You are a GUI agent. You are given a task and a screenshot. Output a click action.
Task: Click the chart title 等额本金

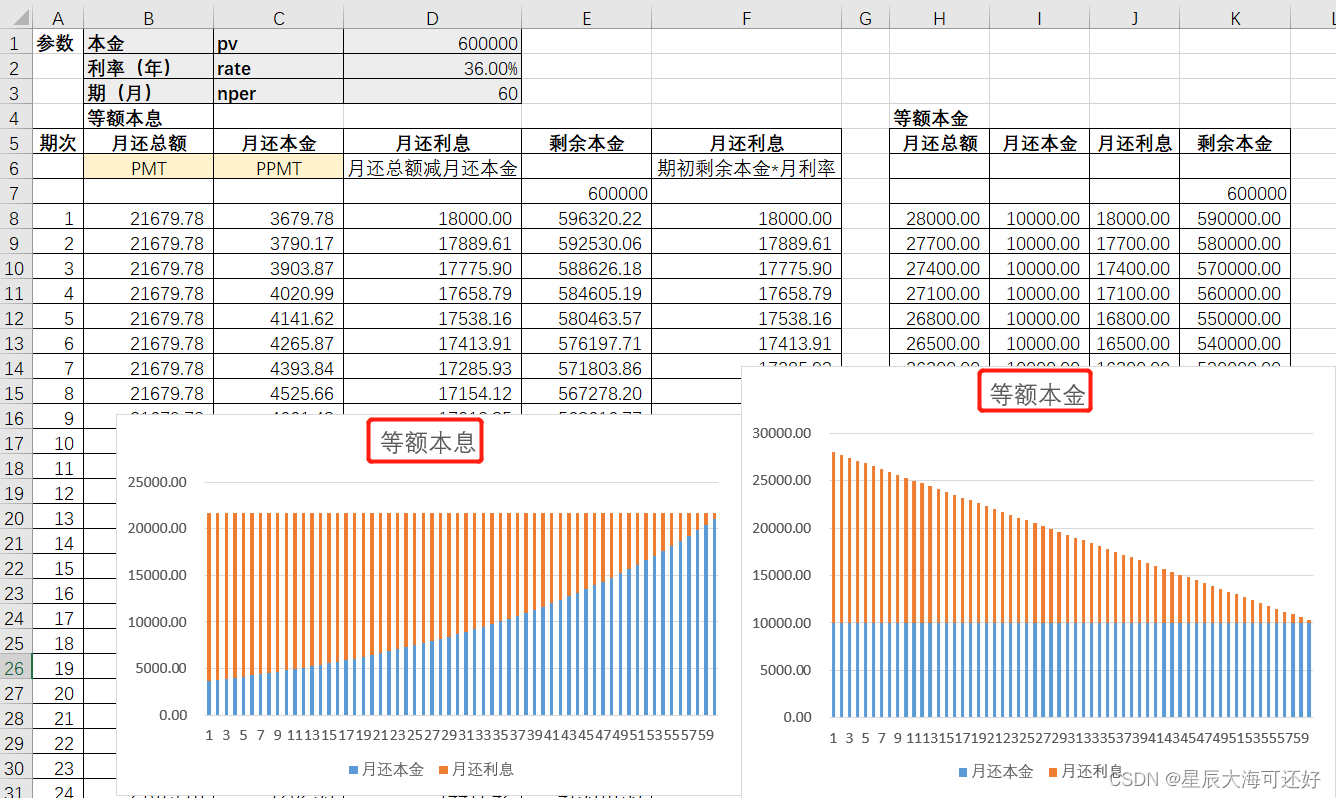(x=1034, y=392)
